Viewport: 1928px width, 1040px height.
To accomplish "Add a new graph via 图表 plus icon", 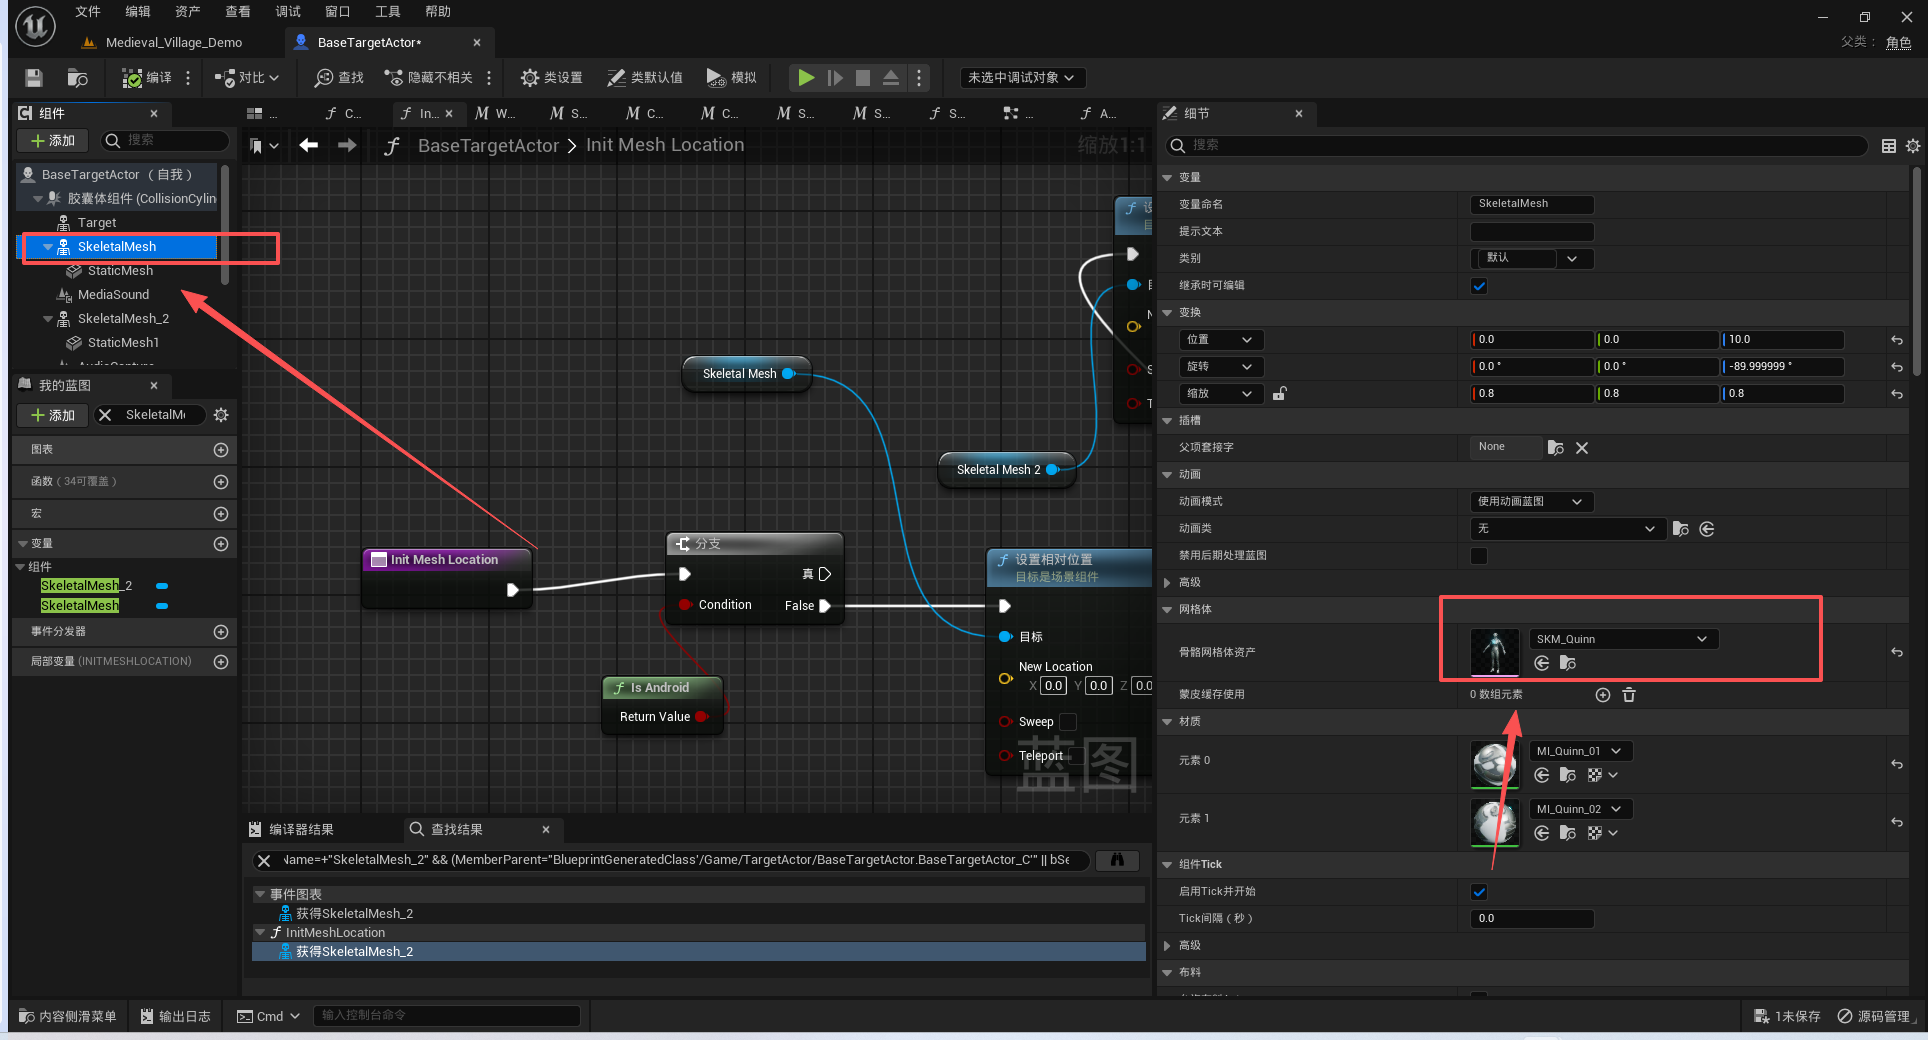I will (221, 450).
